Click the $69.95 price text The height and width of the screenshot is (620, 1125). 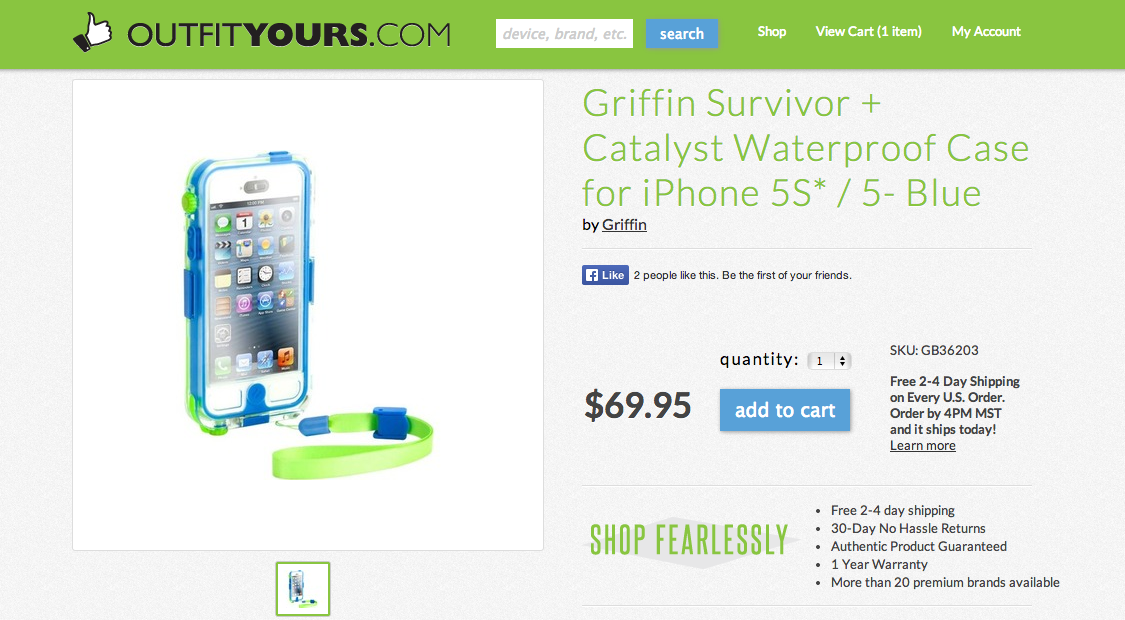point(638,405)
